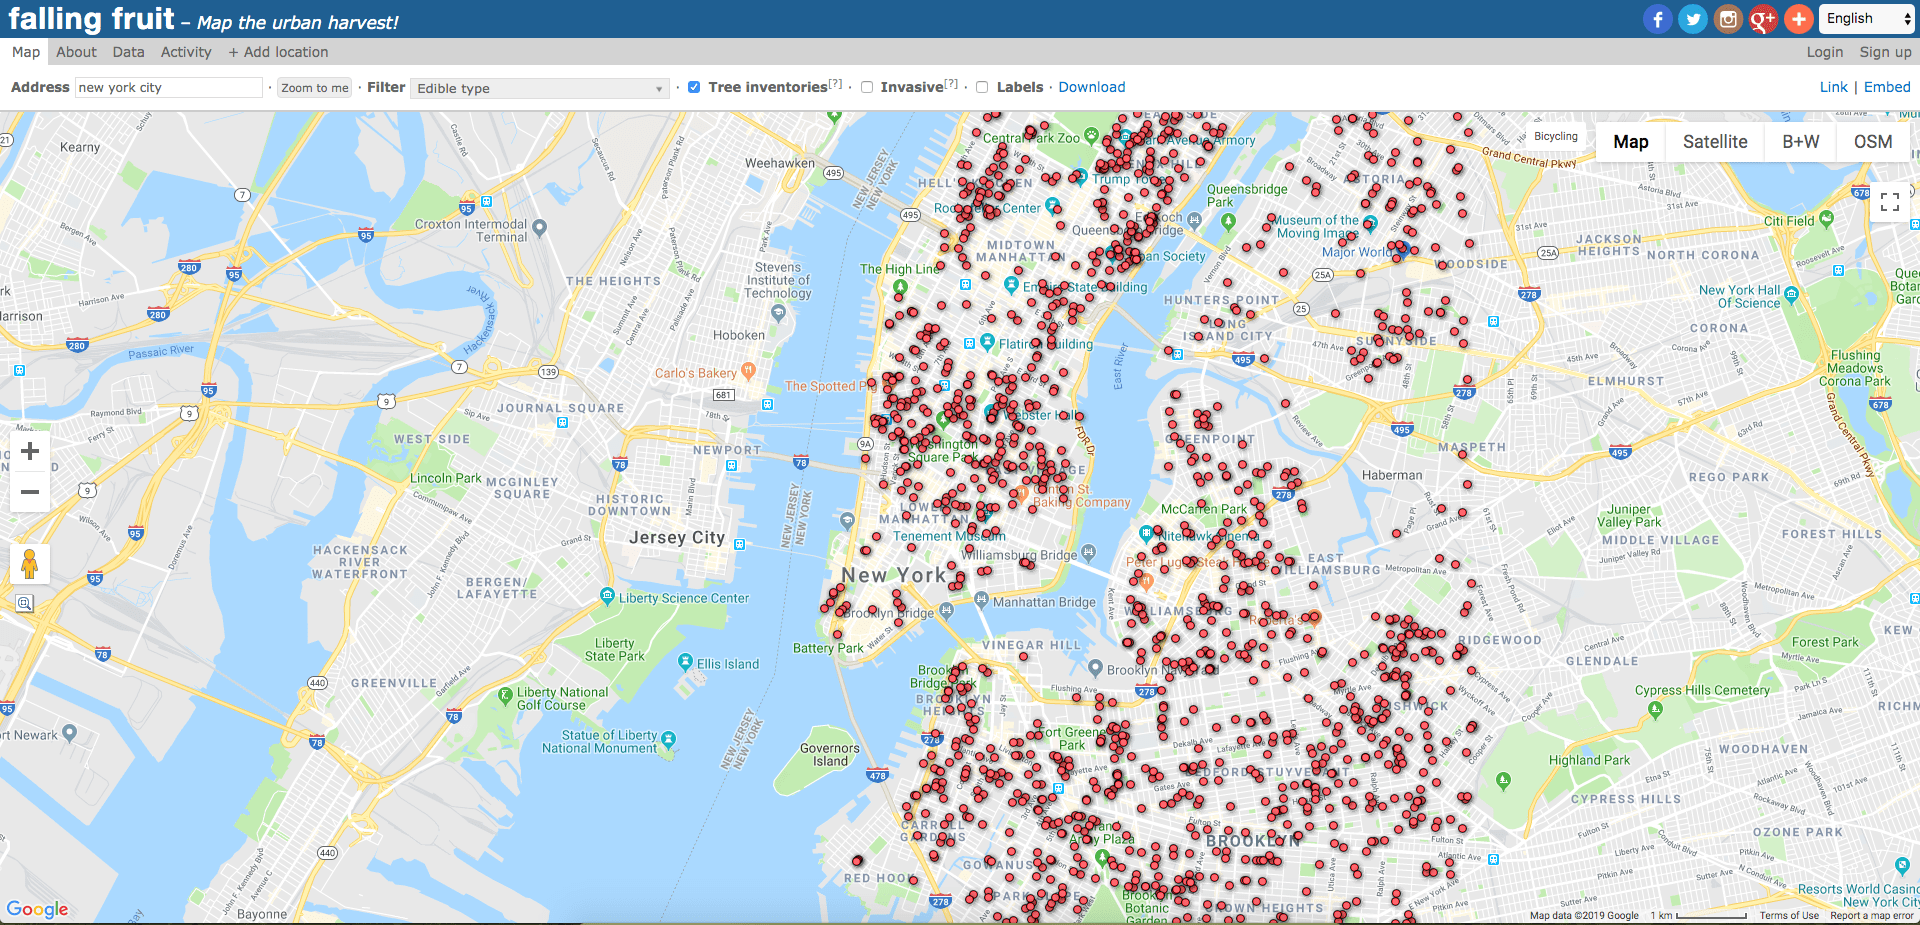
Task: Toggle fullscreen map view icon
Action: click(x=1890, y=202)
